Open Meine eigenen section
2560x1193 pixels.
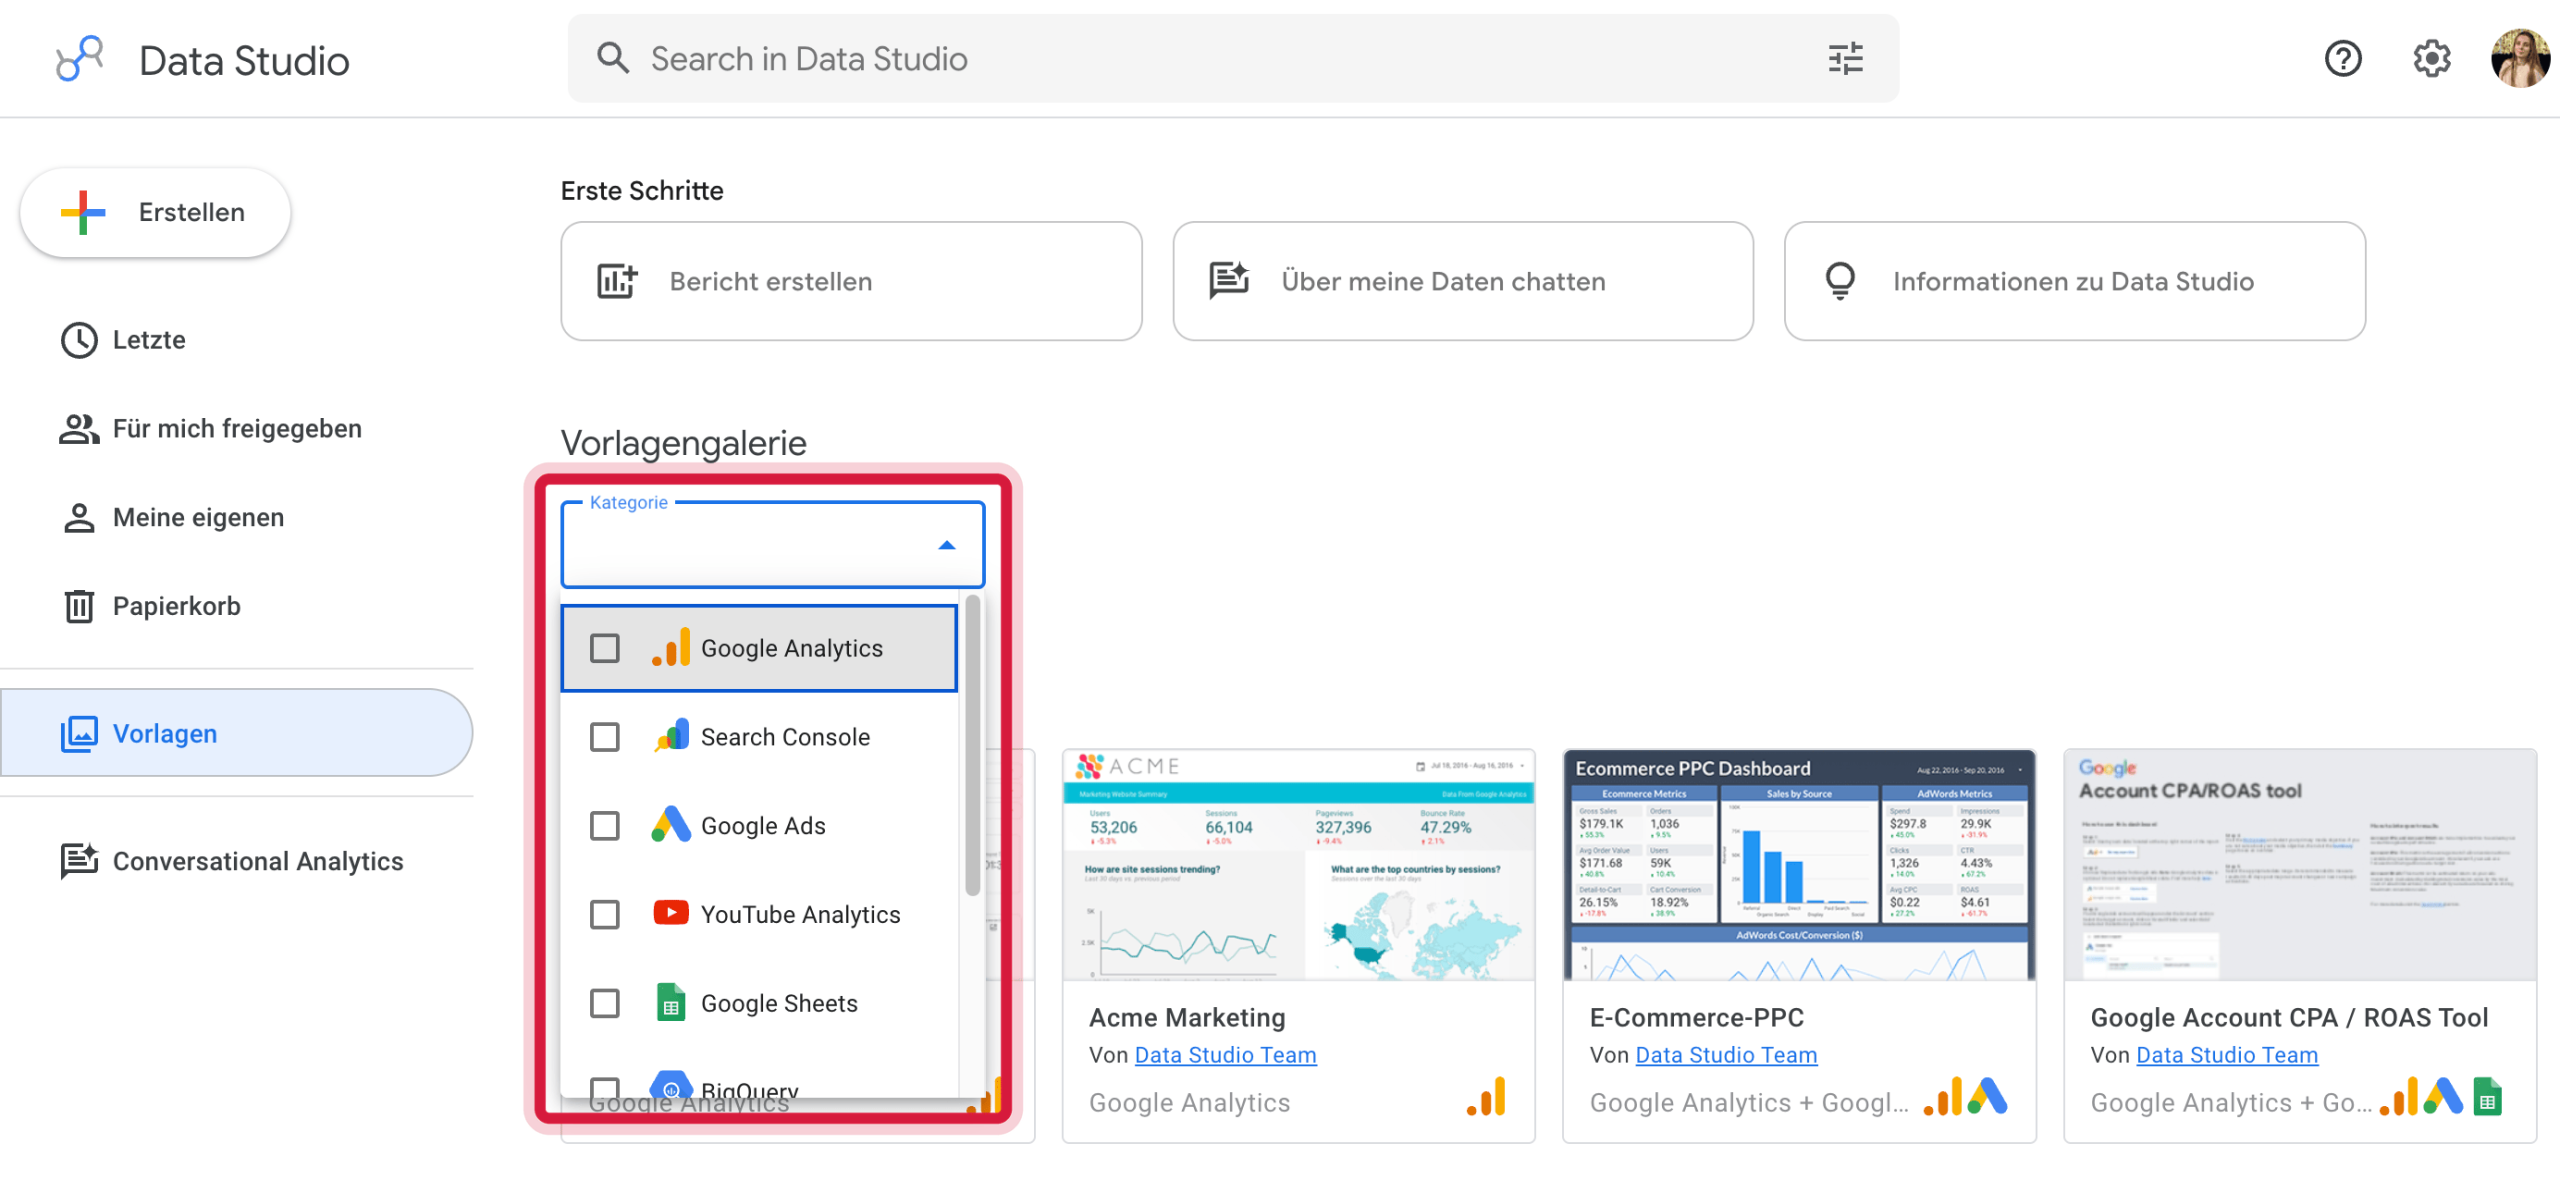click(x=236, y=518)
